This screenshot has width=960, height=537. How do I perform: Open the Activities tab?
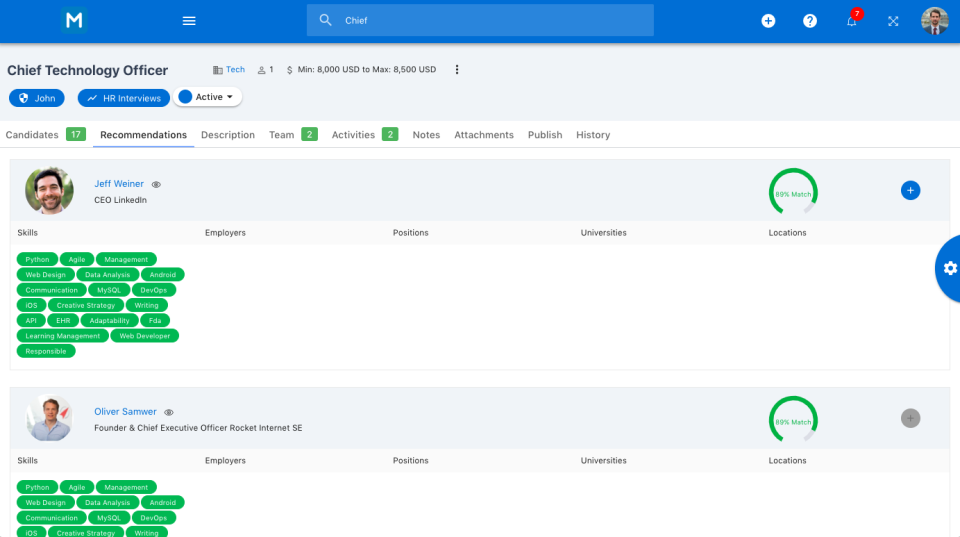click(353, 135)
